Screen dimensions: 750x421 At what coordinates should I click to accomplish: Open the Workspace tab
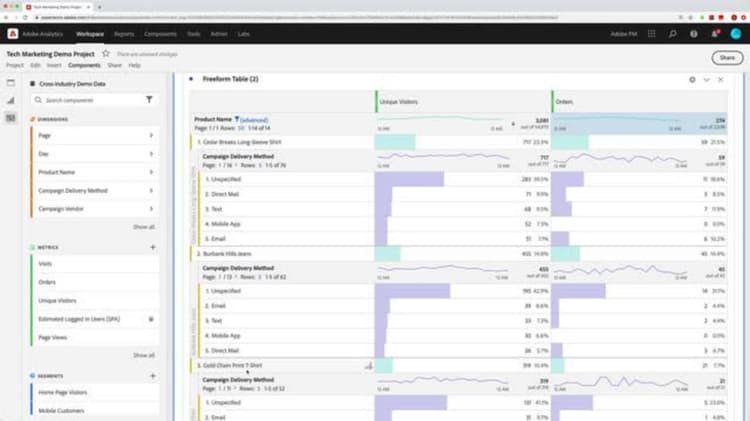pyautogui.click(x=90, y=34)
